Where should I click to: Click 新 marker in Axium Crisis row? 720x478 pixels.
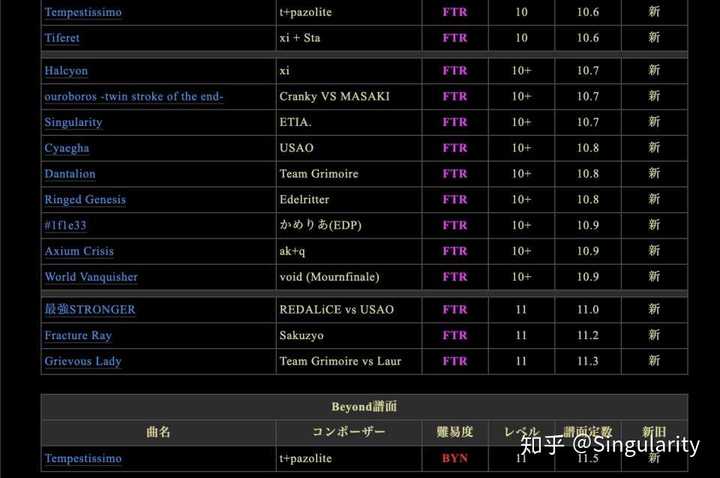click(x=654, y=251)
